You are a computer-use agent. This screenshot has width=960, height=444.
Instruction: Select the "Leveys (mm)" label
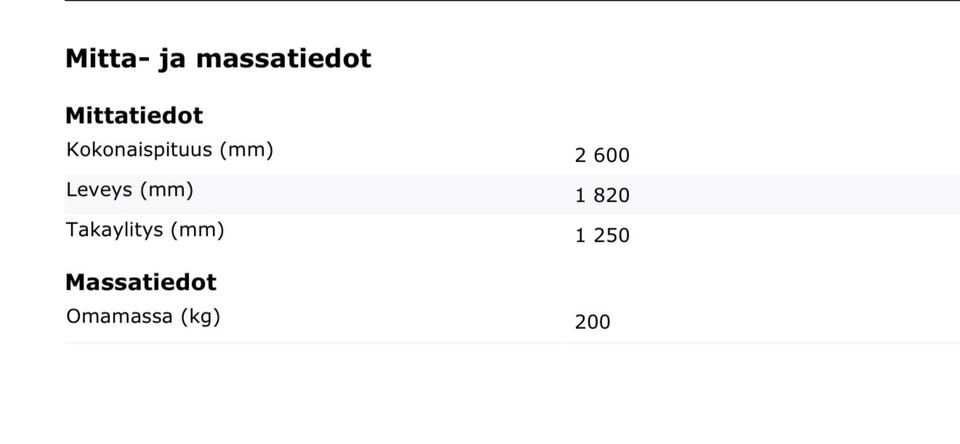129,190
